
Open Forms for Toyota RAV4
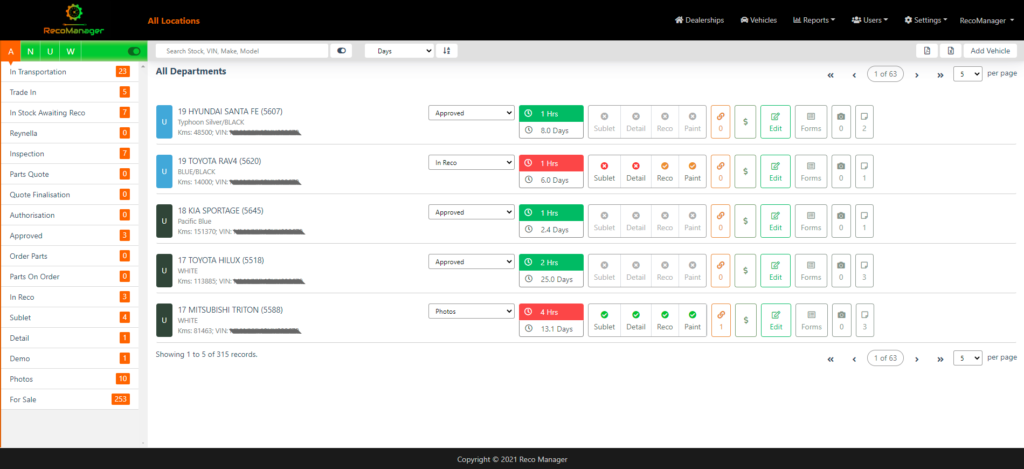pos(810,172)
